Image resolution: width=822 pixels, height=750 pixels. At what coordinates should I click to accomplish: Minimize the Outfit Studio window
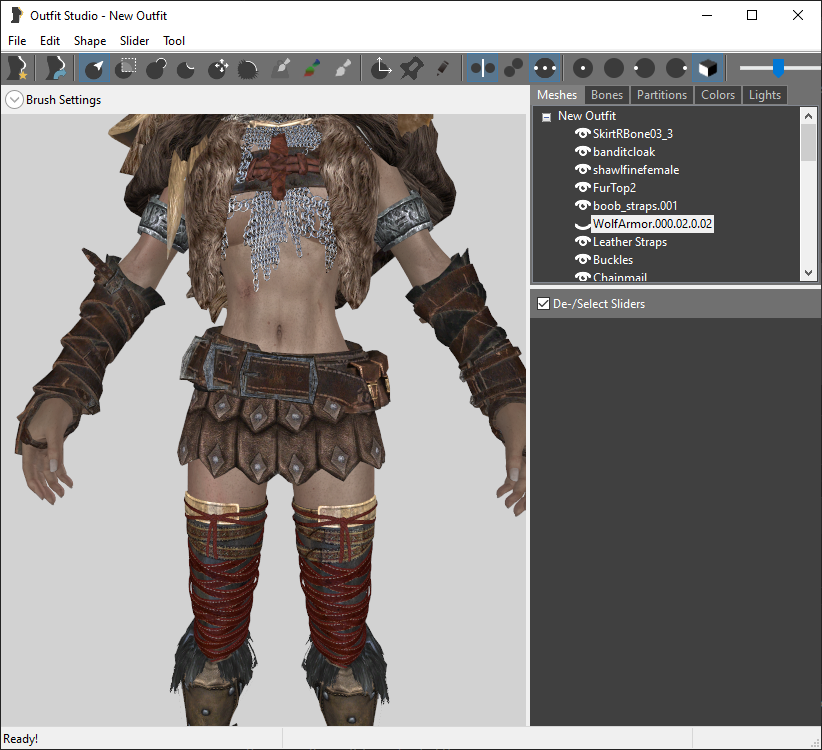pyautogui.click(x=707, y=15)
